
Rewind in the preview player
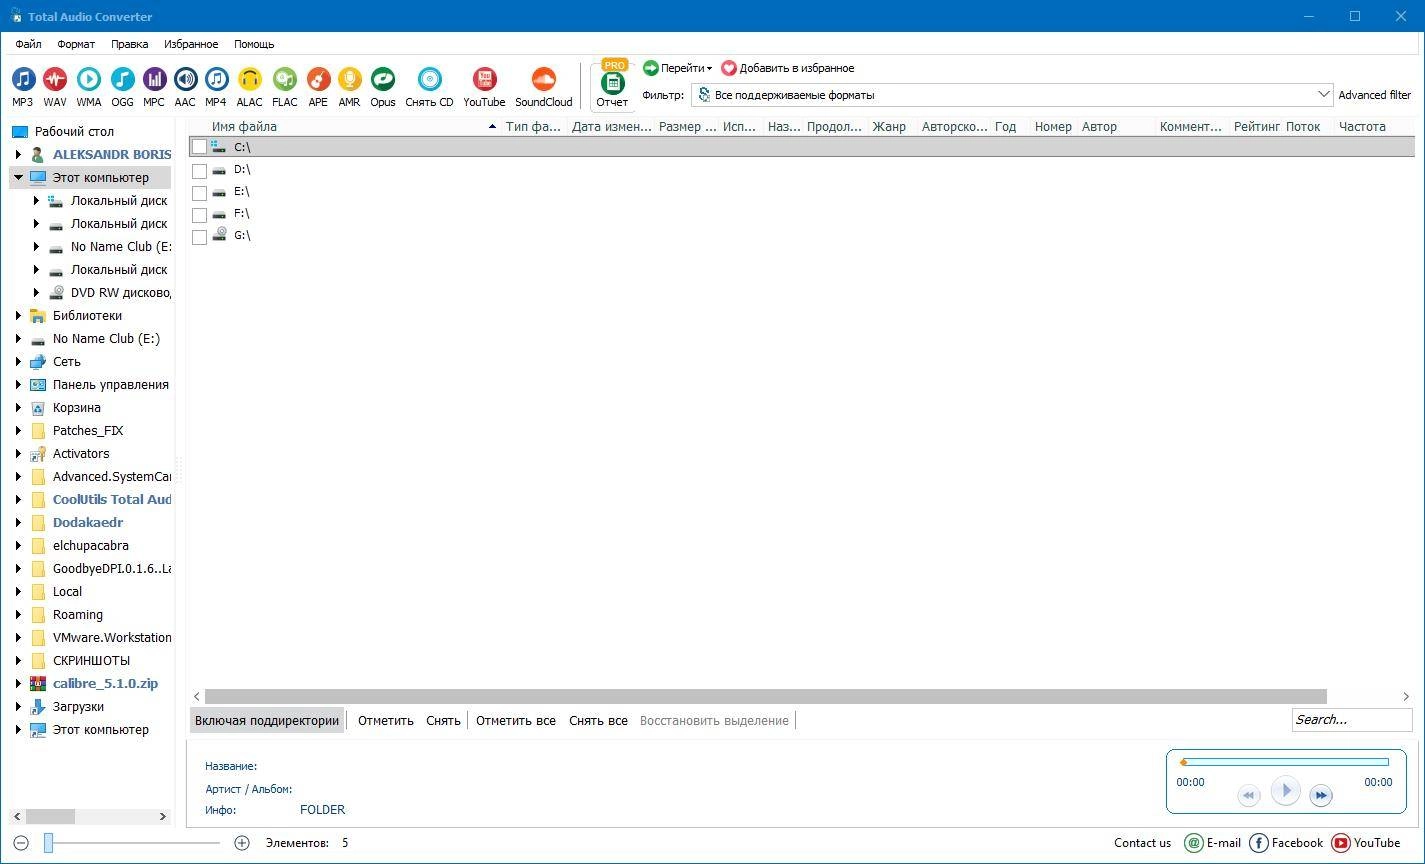coord(1249,795)
